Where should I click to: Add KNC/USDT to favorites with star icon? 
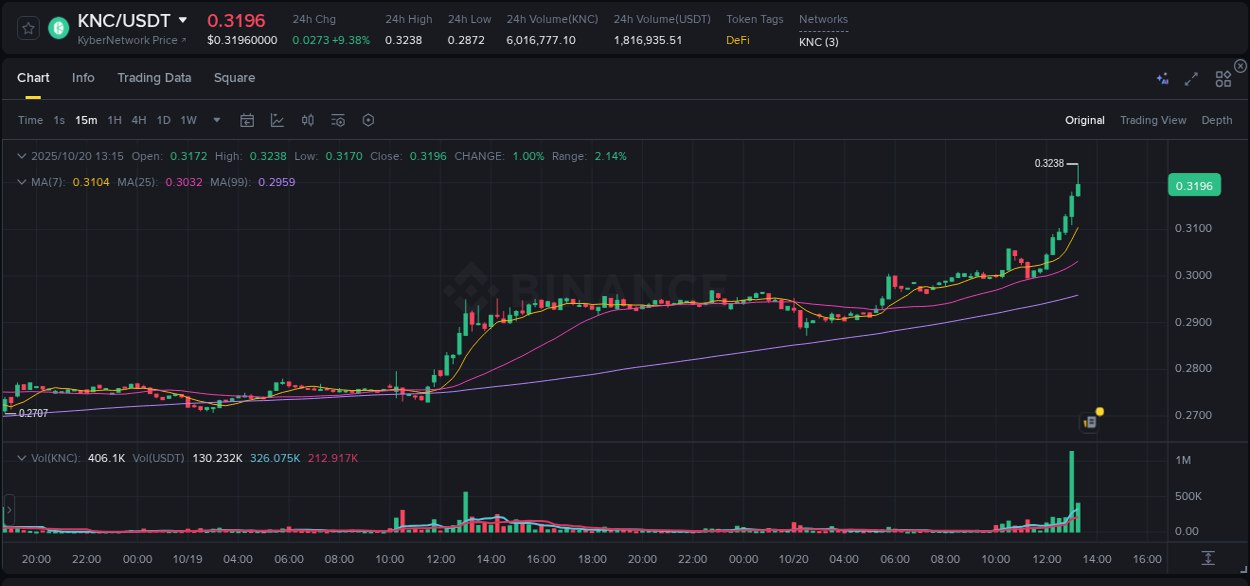(28, 29)
